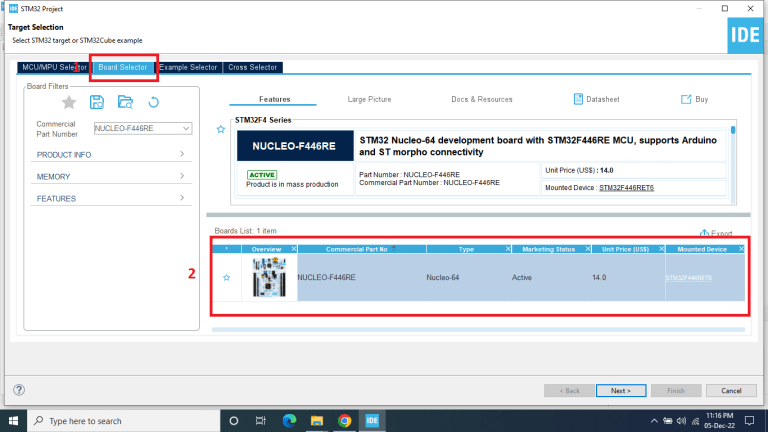Click the vertical scrollbar of the feature card
Screen dimensions: 768x432
733,164
